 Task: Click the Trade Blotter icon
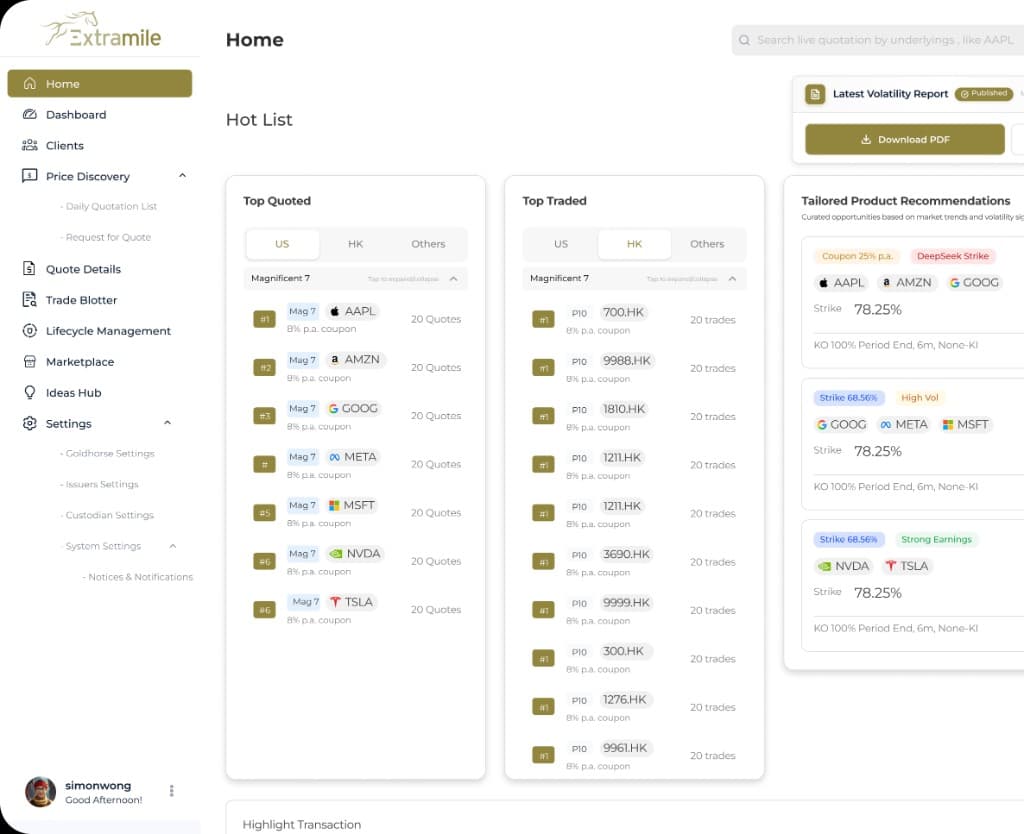click(x=29, y=300)
